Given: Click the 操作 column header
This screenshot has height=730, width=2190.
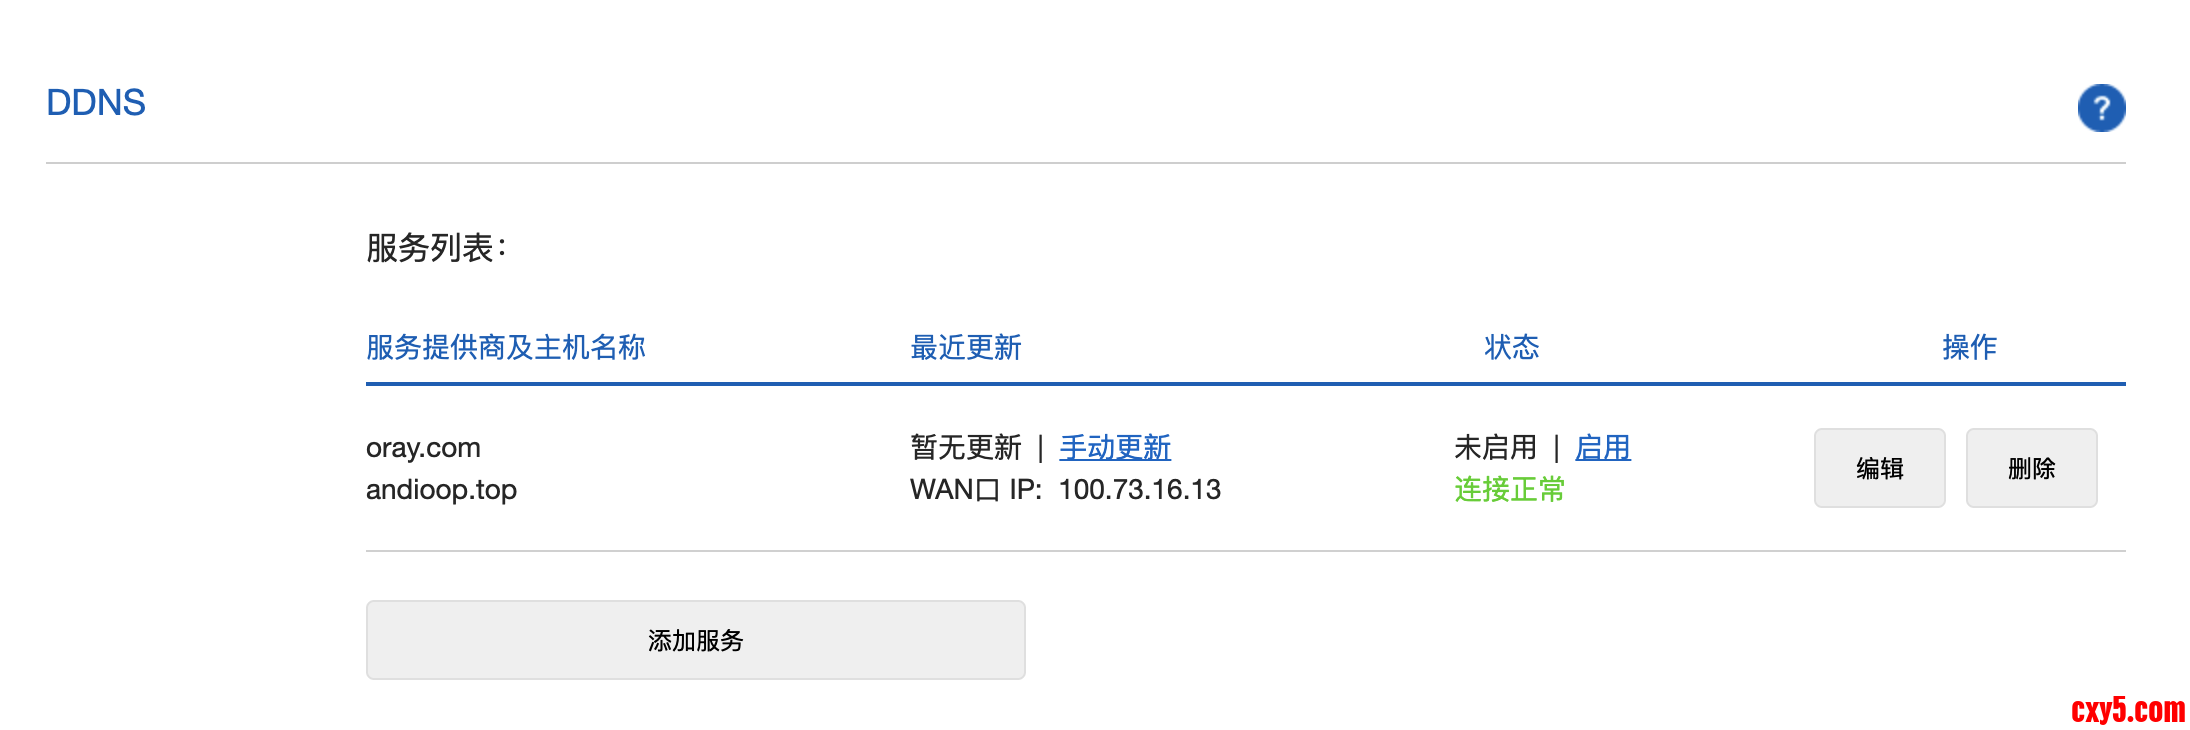Looking at the screenshot, I should click(x=1969, y=347).
